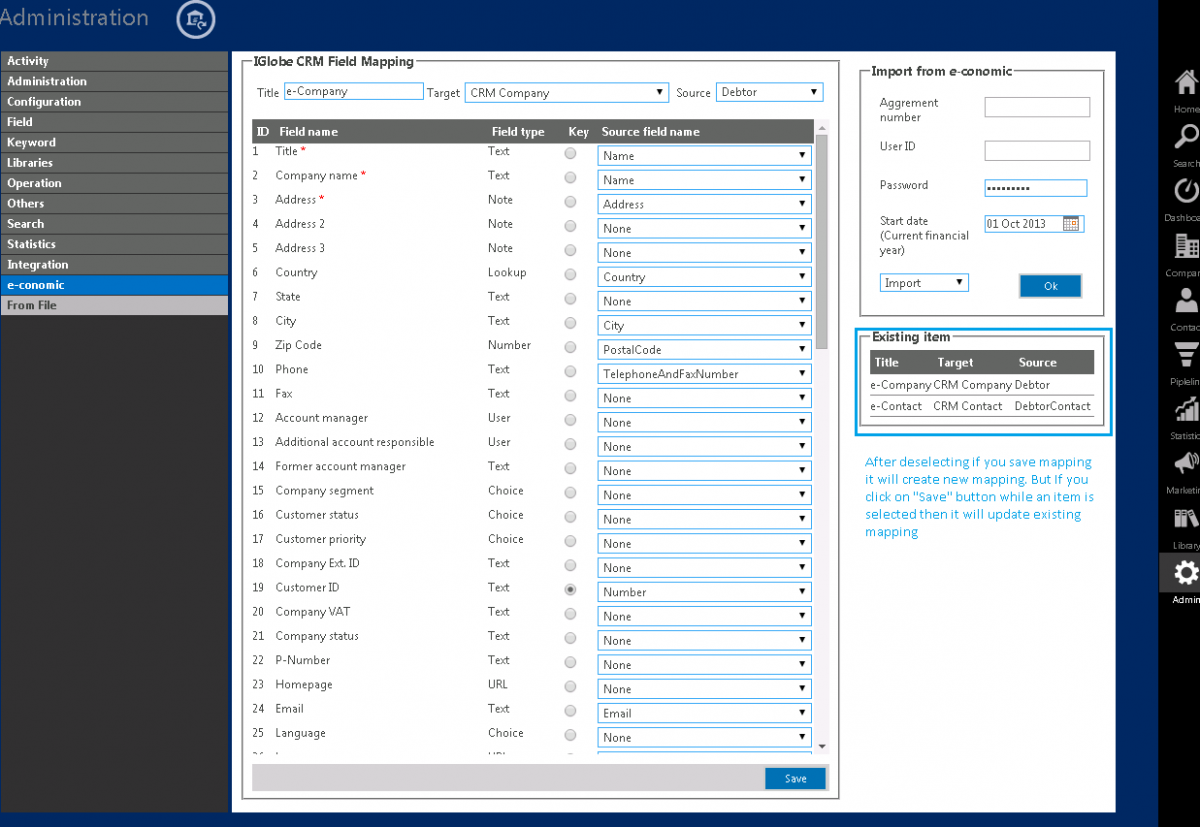The height and width of the screenshot is (827, 1200).
Task: Open the Search magnifier icon in right sidebar
Action: pyautogui.click(x=1186, y=138)
